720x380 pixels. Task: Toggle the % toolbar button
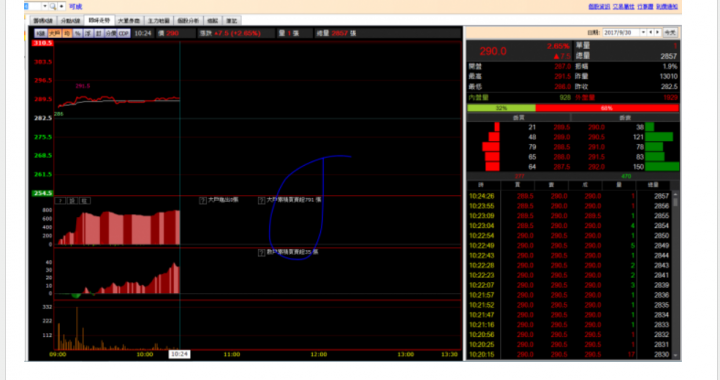pyautogui.click(x=78, y=34)
